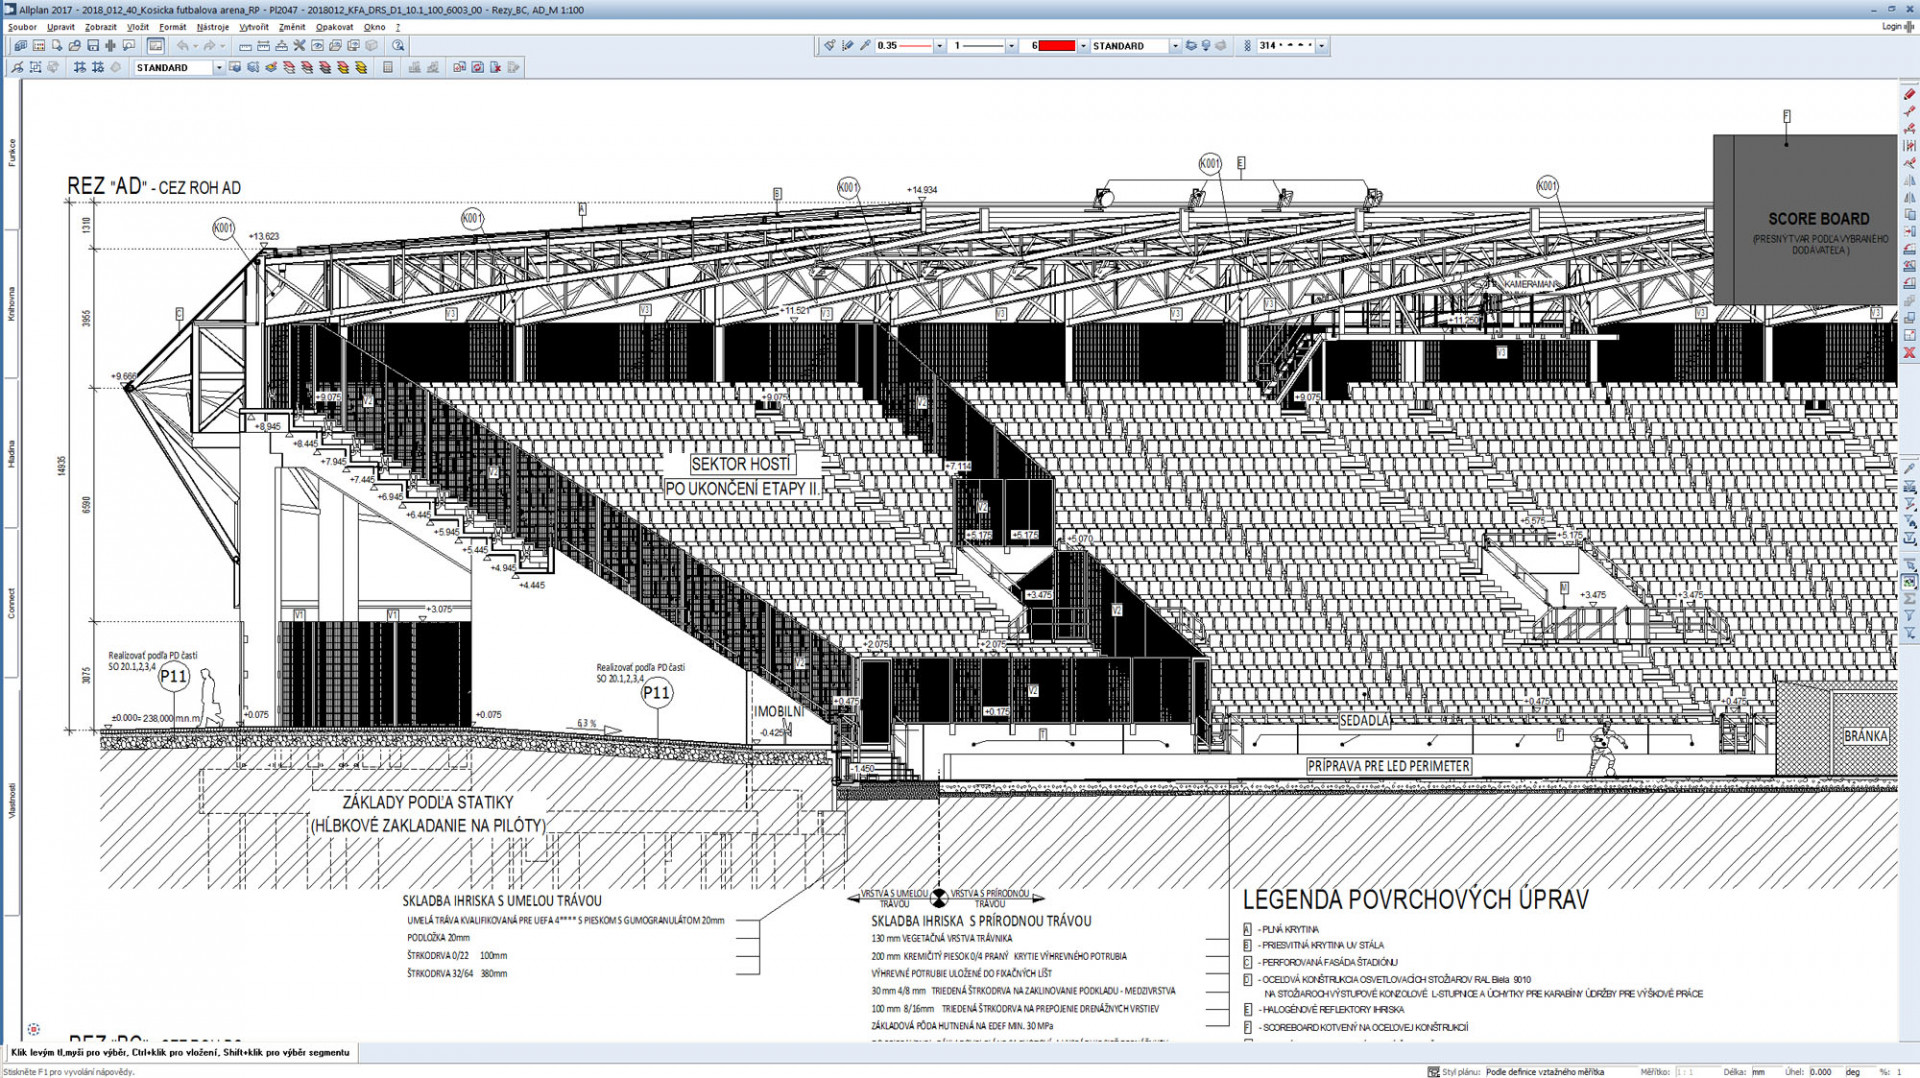Click the zoom magnifier toolbar icon
The width and height of the screenshot is (1920, 1078).
tap(398, 46)
